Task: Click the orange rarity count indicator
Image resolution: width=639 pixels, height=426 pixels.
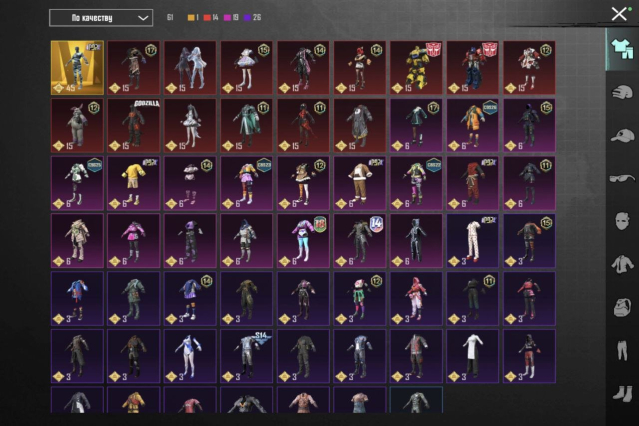Action: (x=189, y=18)
